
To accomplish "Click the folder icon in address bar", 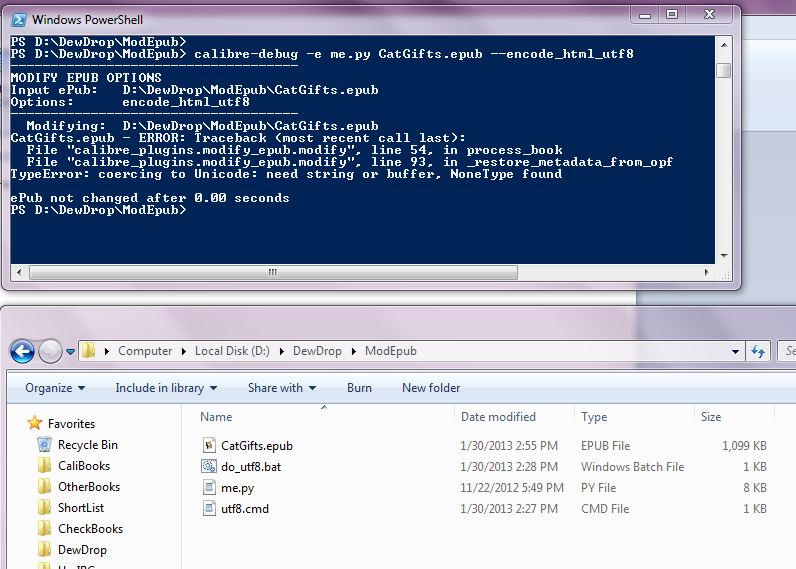I will click(89, 351).
